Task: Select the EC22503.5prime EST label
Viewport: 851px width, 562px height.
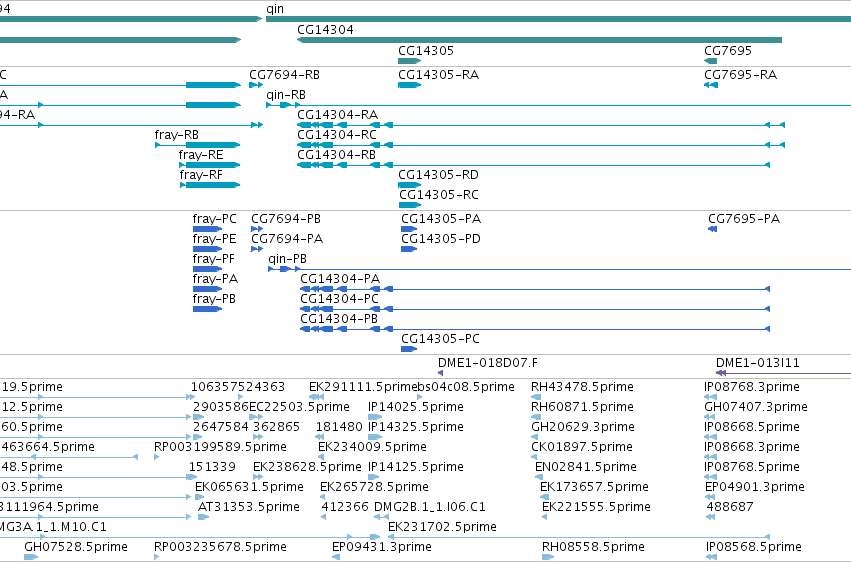Action: [299, 407]
